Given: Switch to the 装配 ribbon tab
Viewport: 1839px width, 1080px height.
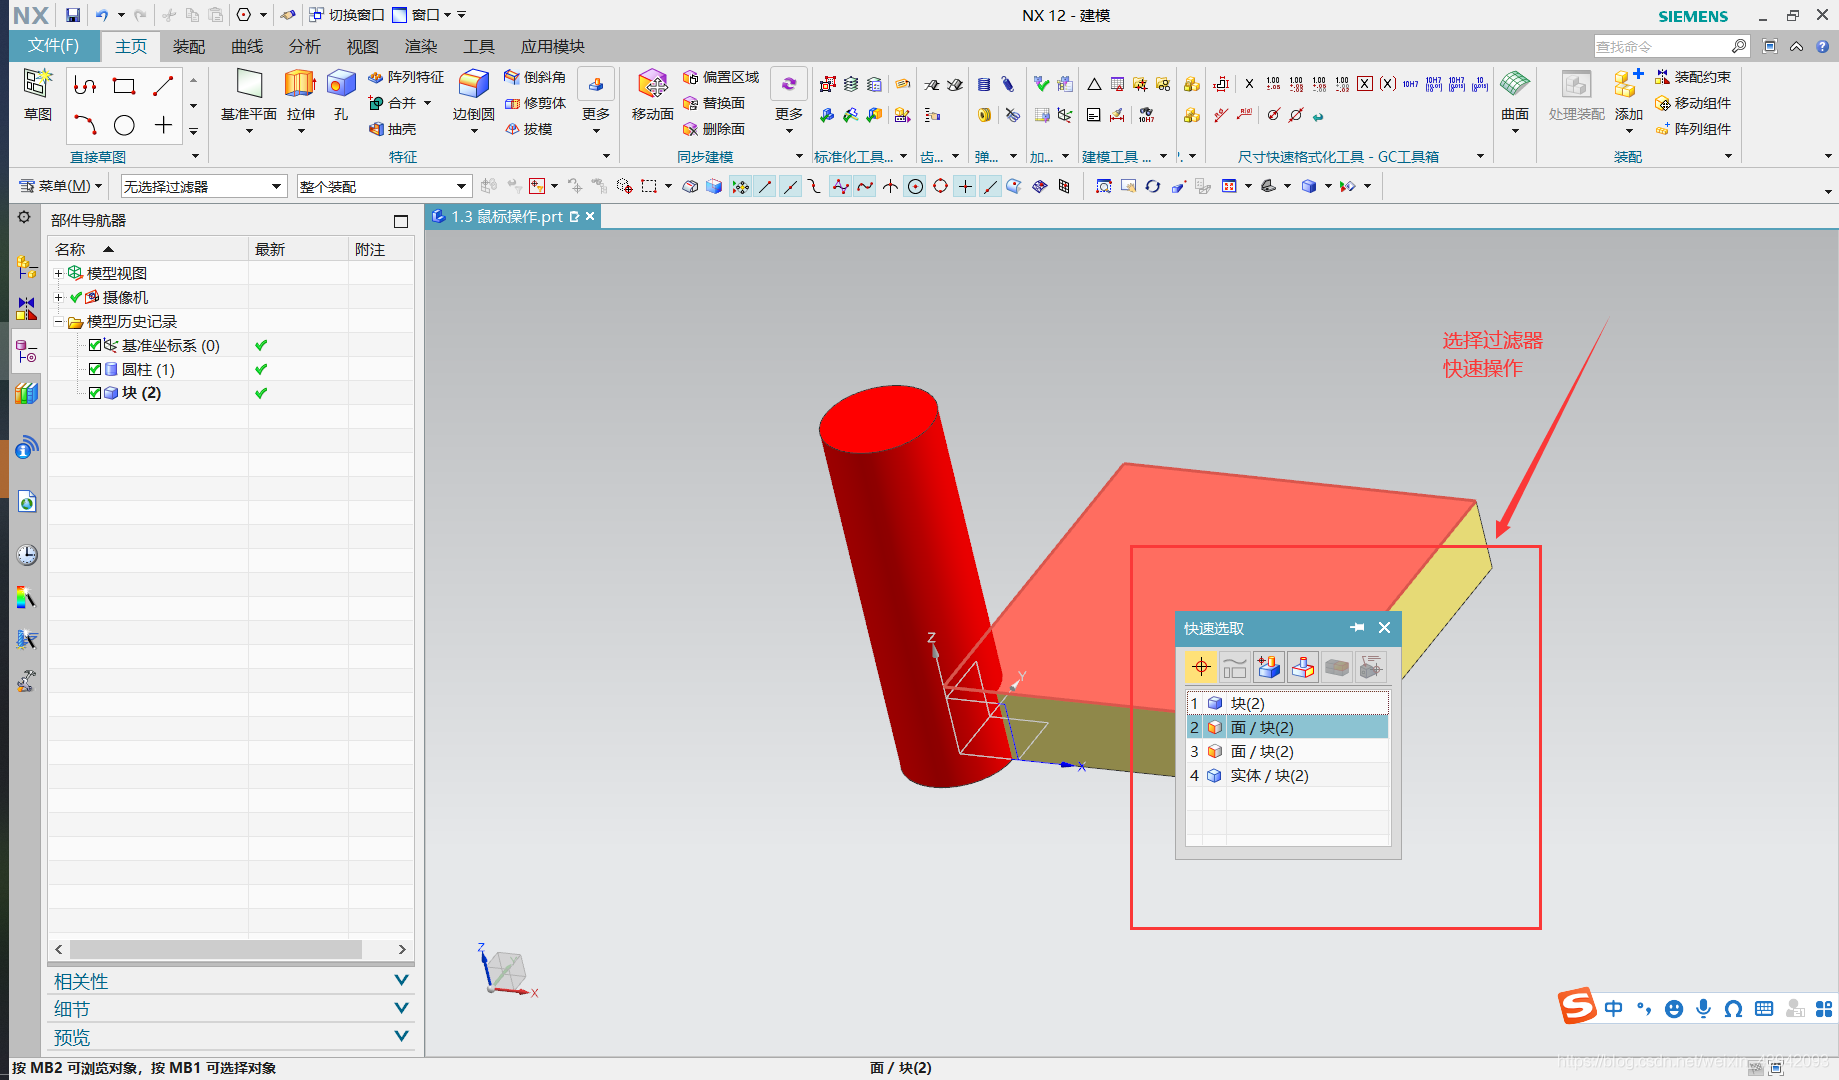Looking at the screenshot, I should pos(189,47).
